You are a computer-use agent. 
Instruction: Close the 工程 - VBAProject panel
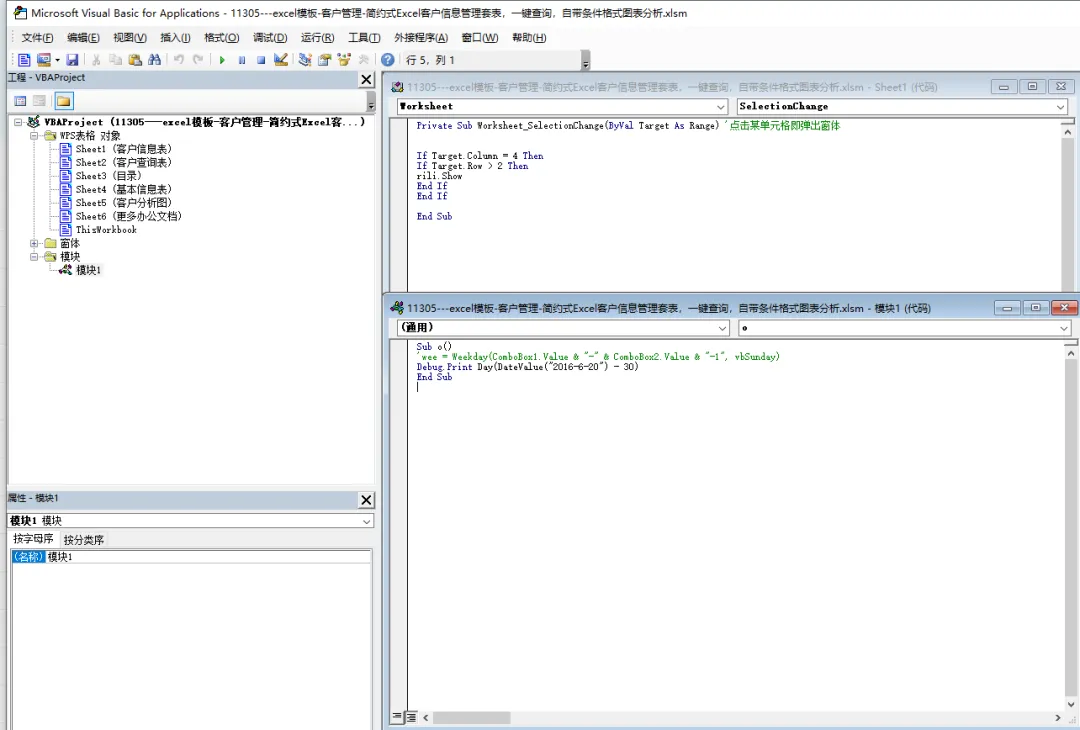[366, 80]
